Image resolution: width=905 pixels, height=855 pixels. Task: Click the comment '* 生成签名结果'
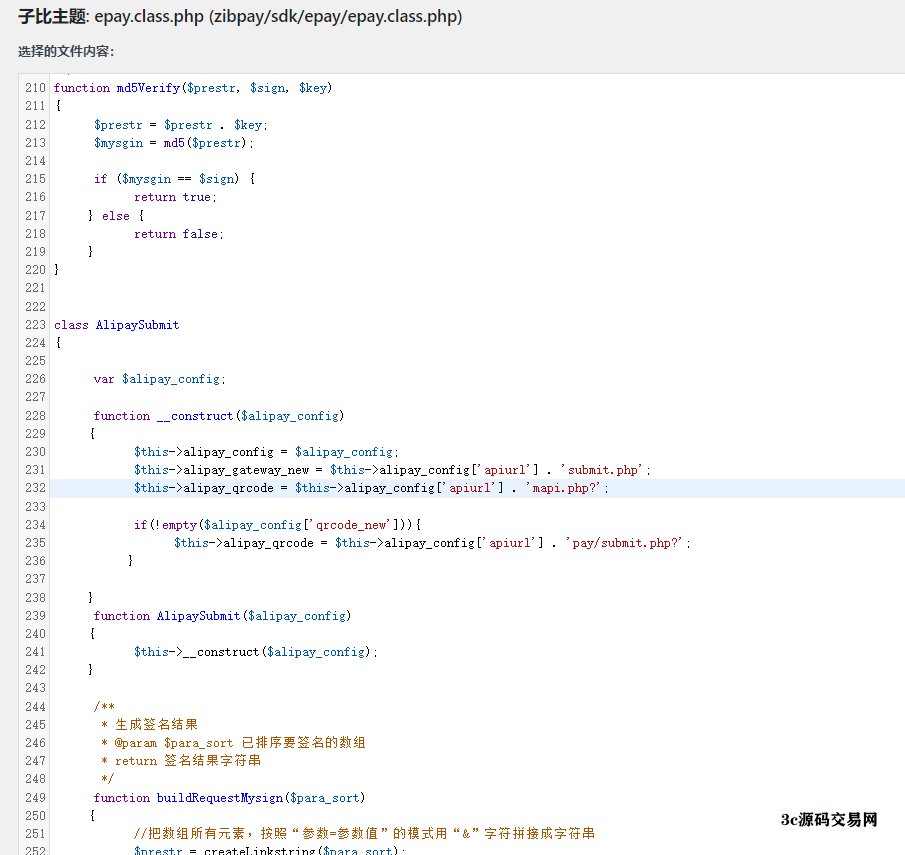pos(149,725)
